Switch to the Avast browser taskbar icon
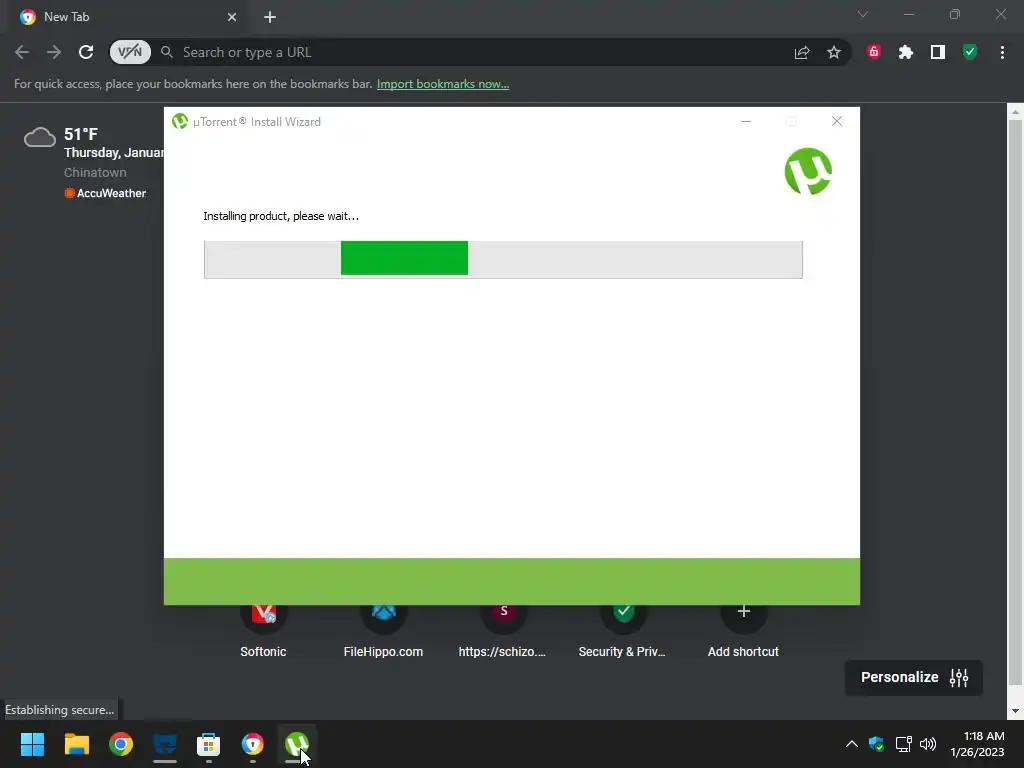The width and height of the screenshot is (1024, 768). (x=253, y=744)
